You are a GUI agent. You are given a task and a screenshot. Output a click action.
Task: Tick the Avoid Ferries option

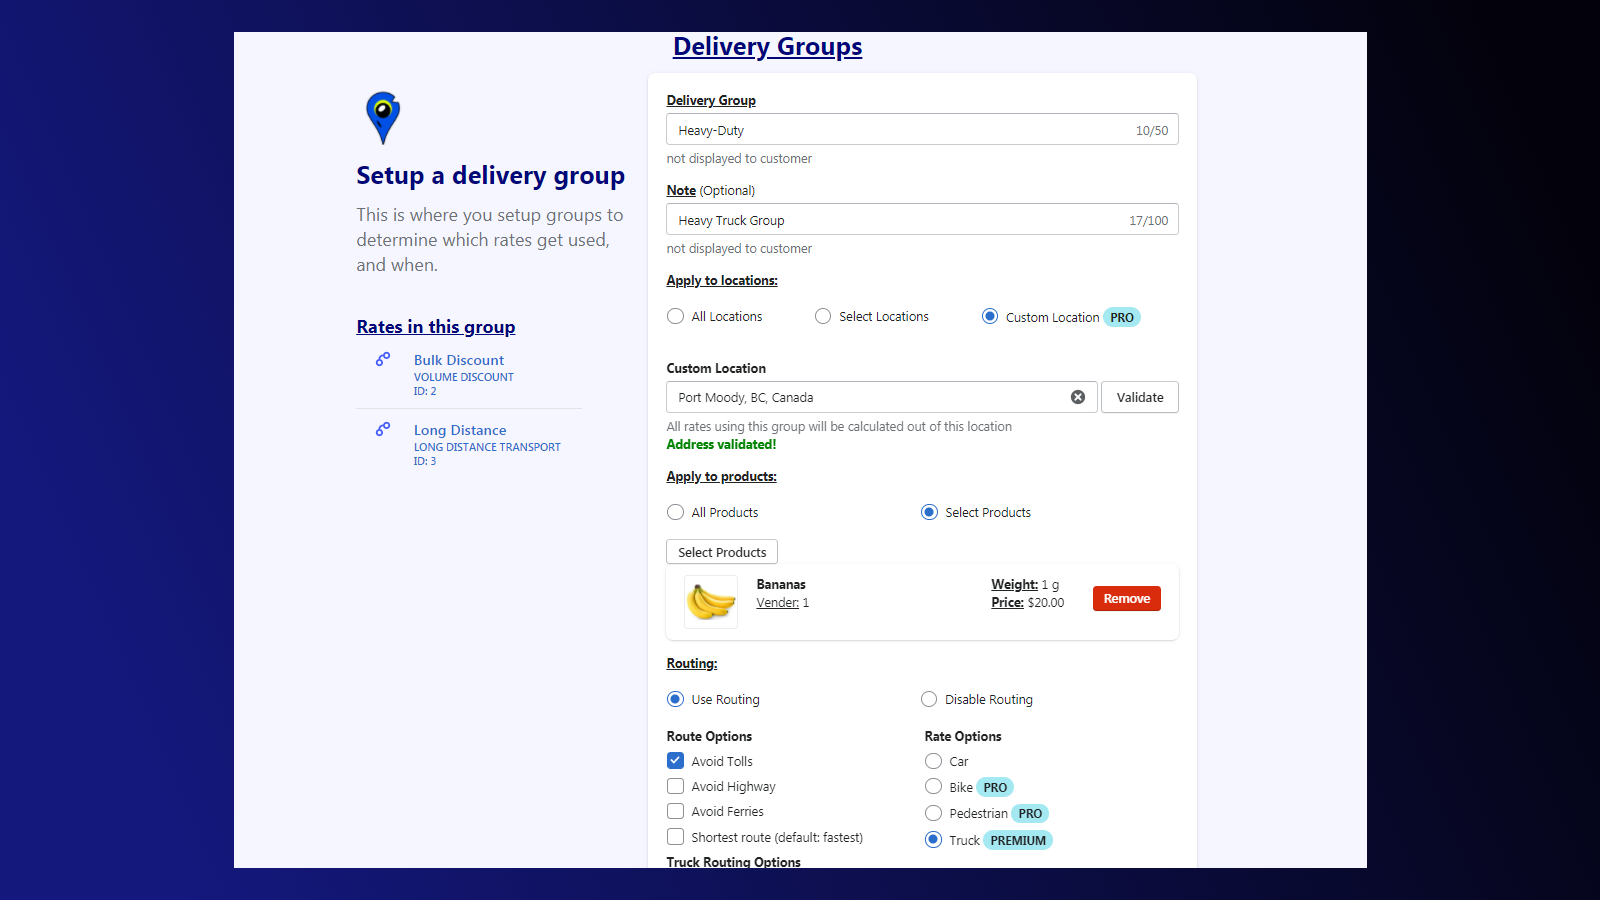676,811
